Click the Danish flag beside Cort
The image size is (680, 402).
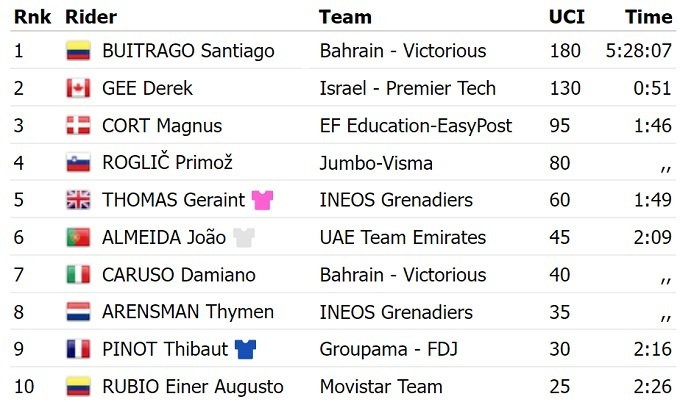point(78,126)
